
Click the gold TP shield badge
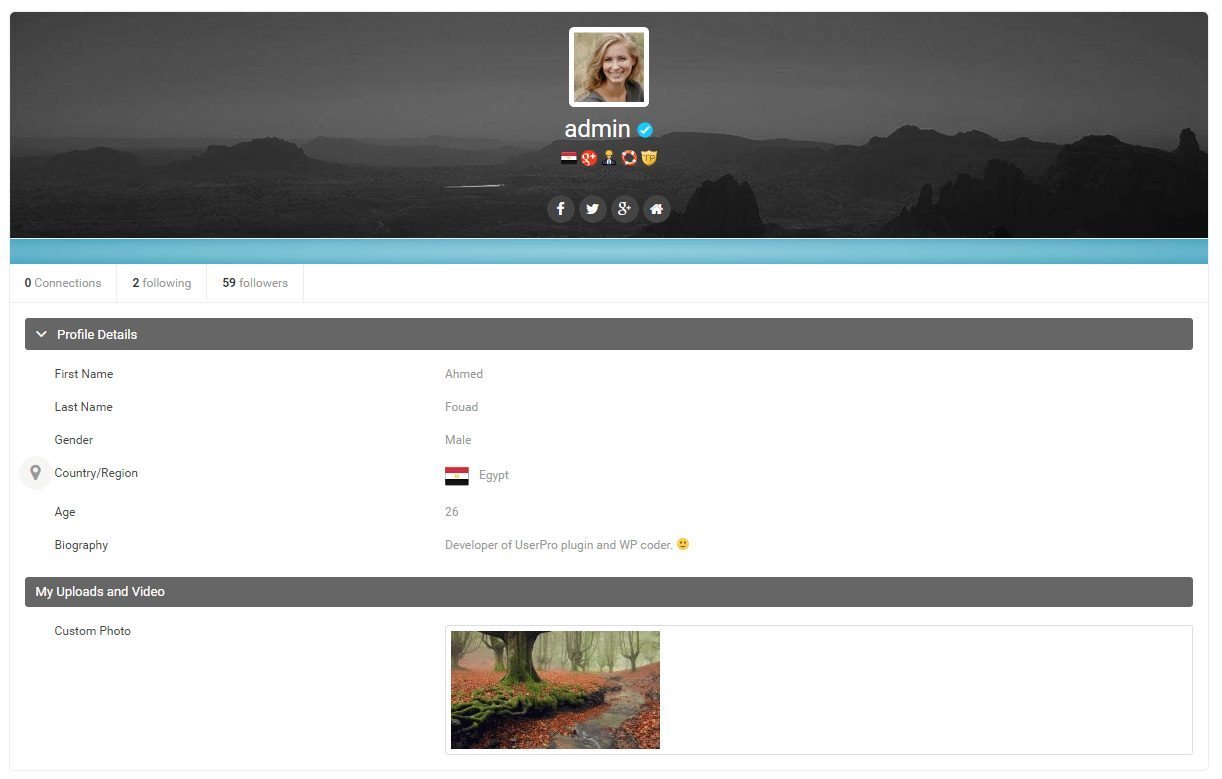[649, 158]
